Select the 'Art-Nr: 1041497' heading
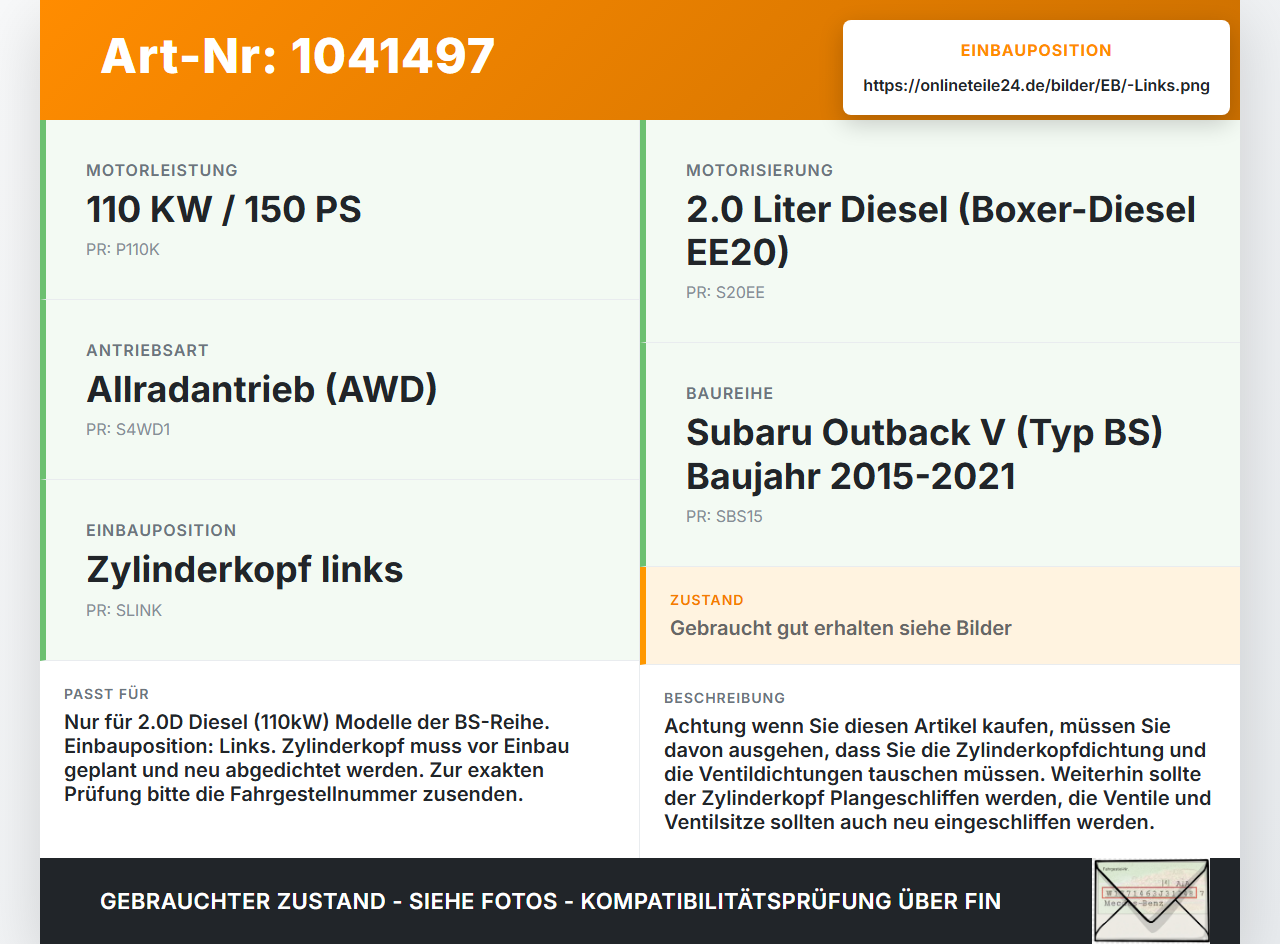This screenshot has height=944, width=1280. click(298, 56)
